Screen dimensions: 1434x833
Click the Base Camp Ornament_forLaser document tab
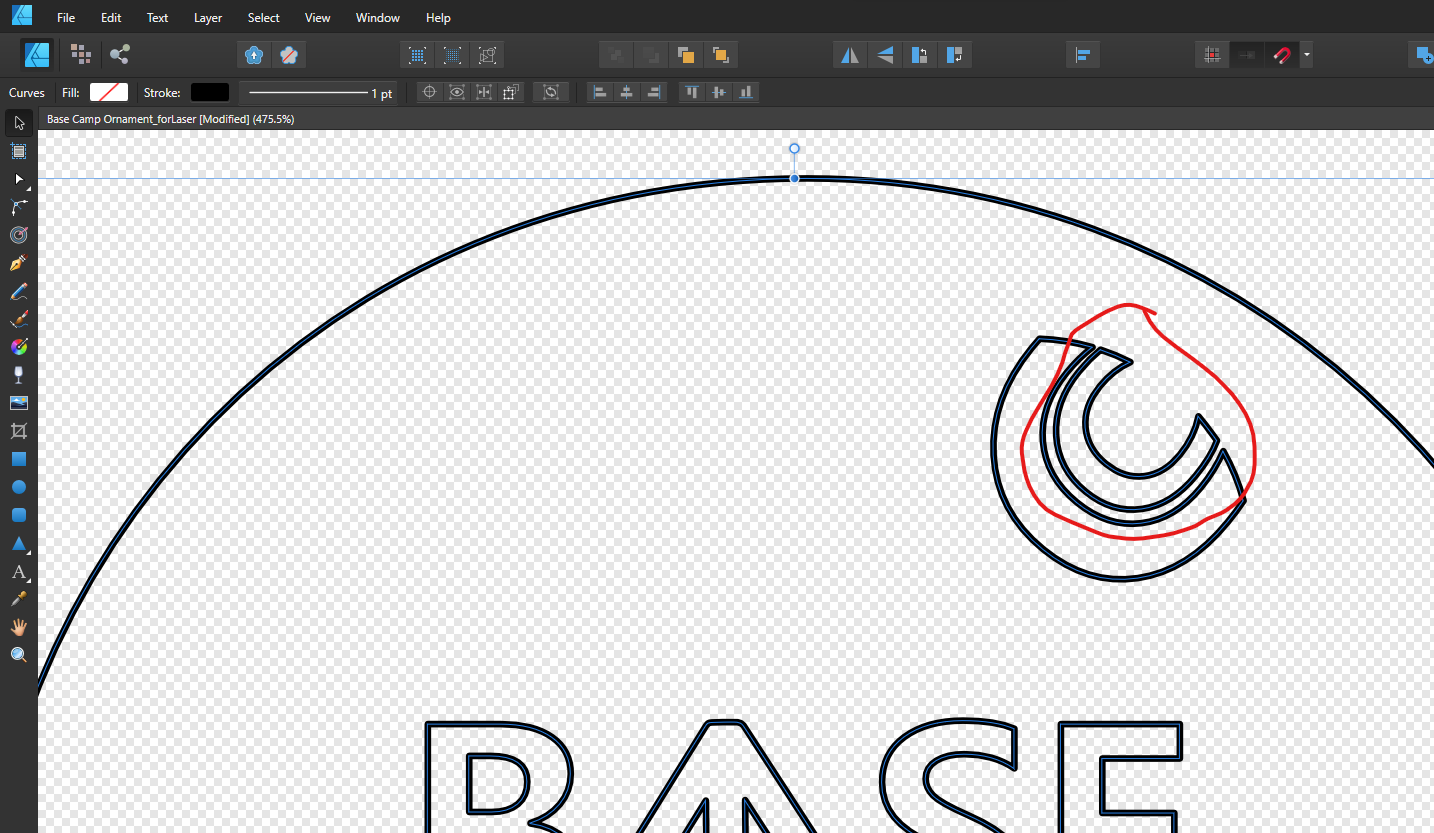pos(171,119)
